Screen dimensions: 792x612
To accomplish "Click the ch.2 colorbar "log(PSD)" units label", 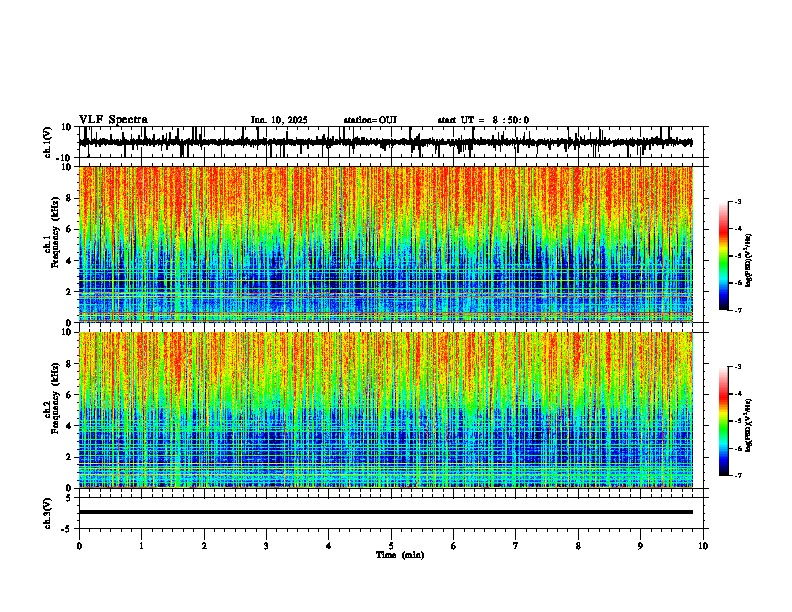I will pos(748,426).
